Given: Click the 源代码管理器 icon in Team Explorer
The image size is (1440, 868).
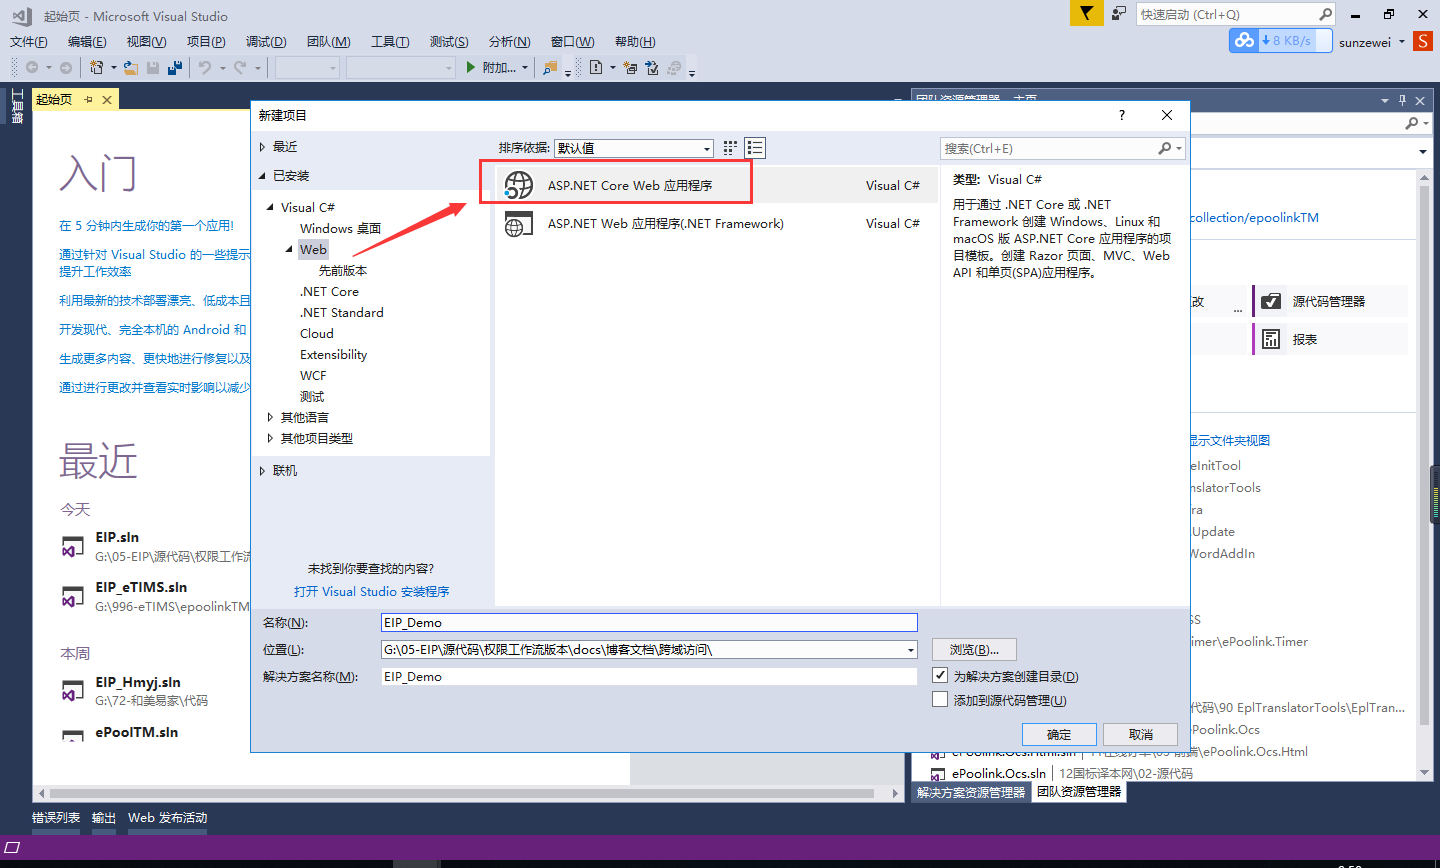Looking at the screenshot, I should tap(1271, 301).
